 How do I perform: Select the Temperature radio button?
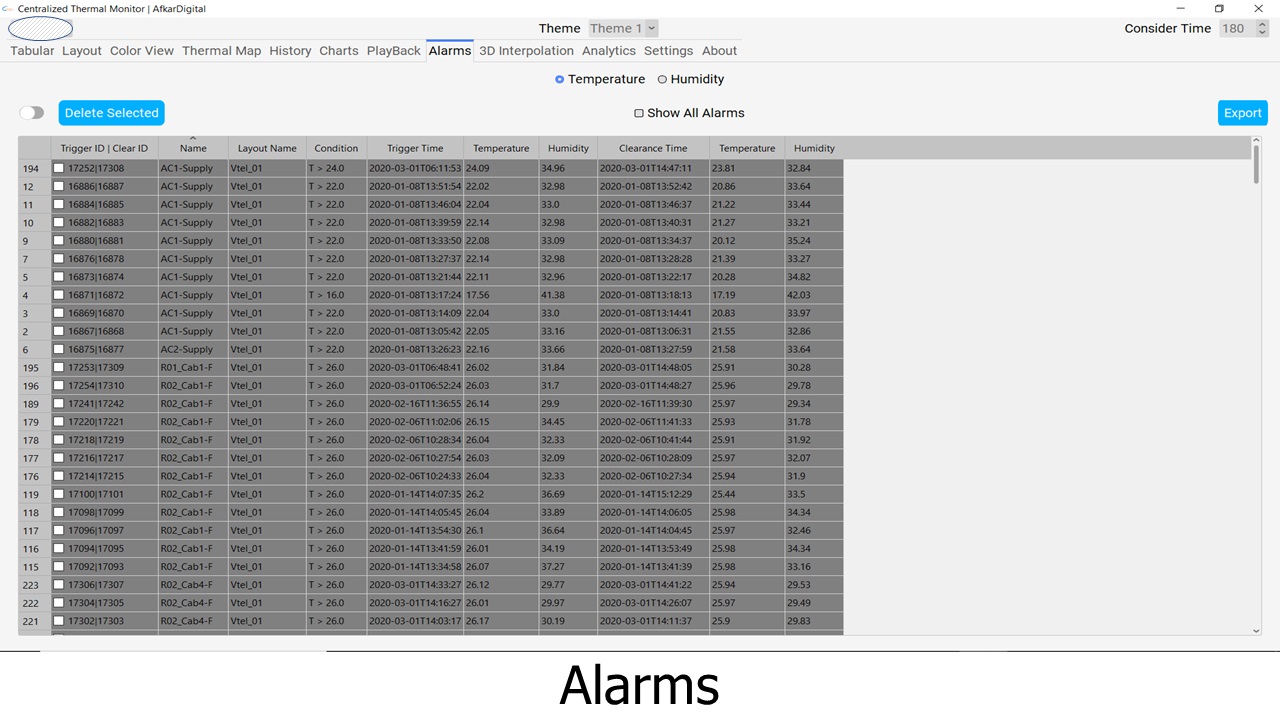[x=560, y=80]
